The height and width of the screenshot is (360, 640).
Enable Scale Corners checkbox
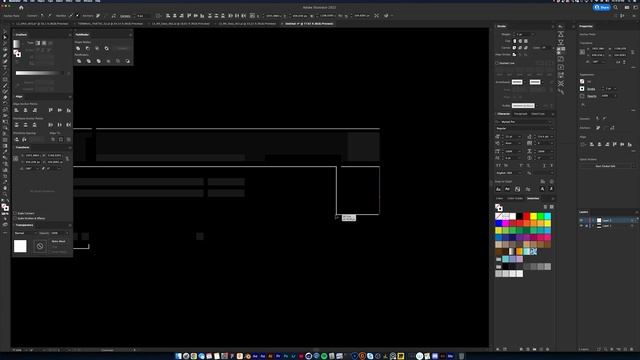[x=15, y=213]
